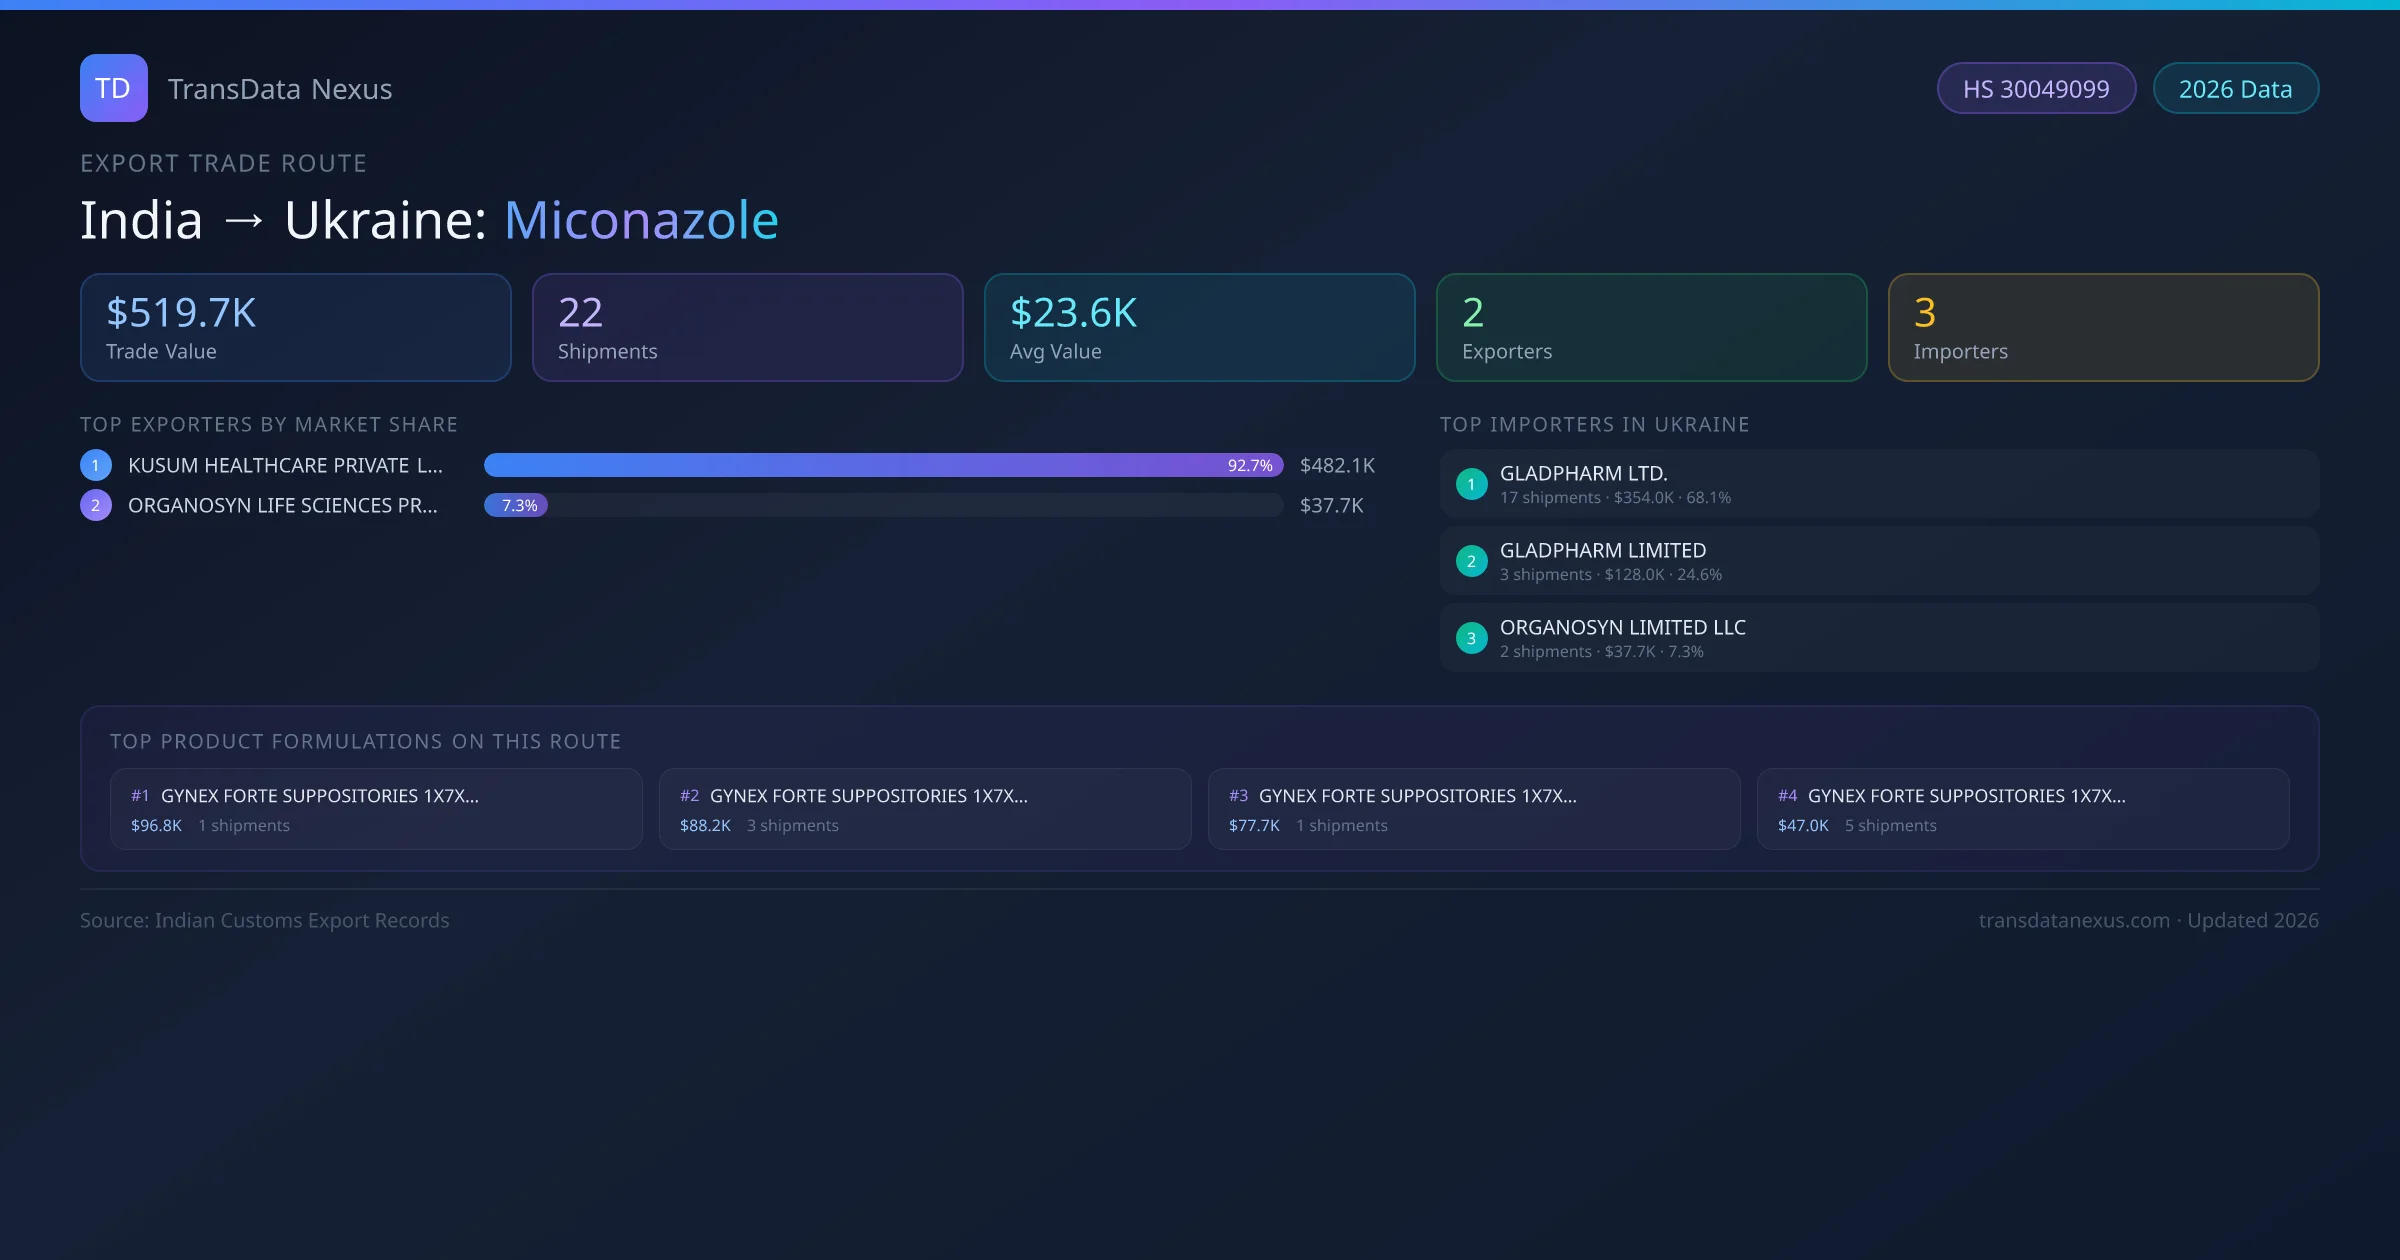
Task: Open the 3 Importers stat card
Action: click(2103, 327)
